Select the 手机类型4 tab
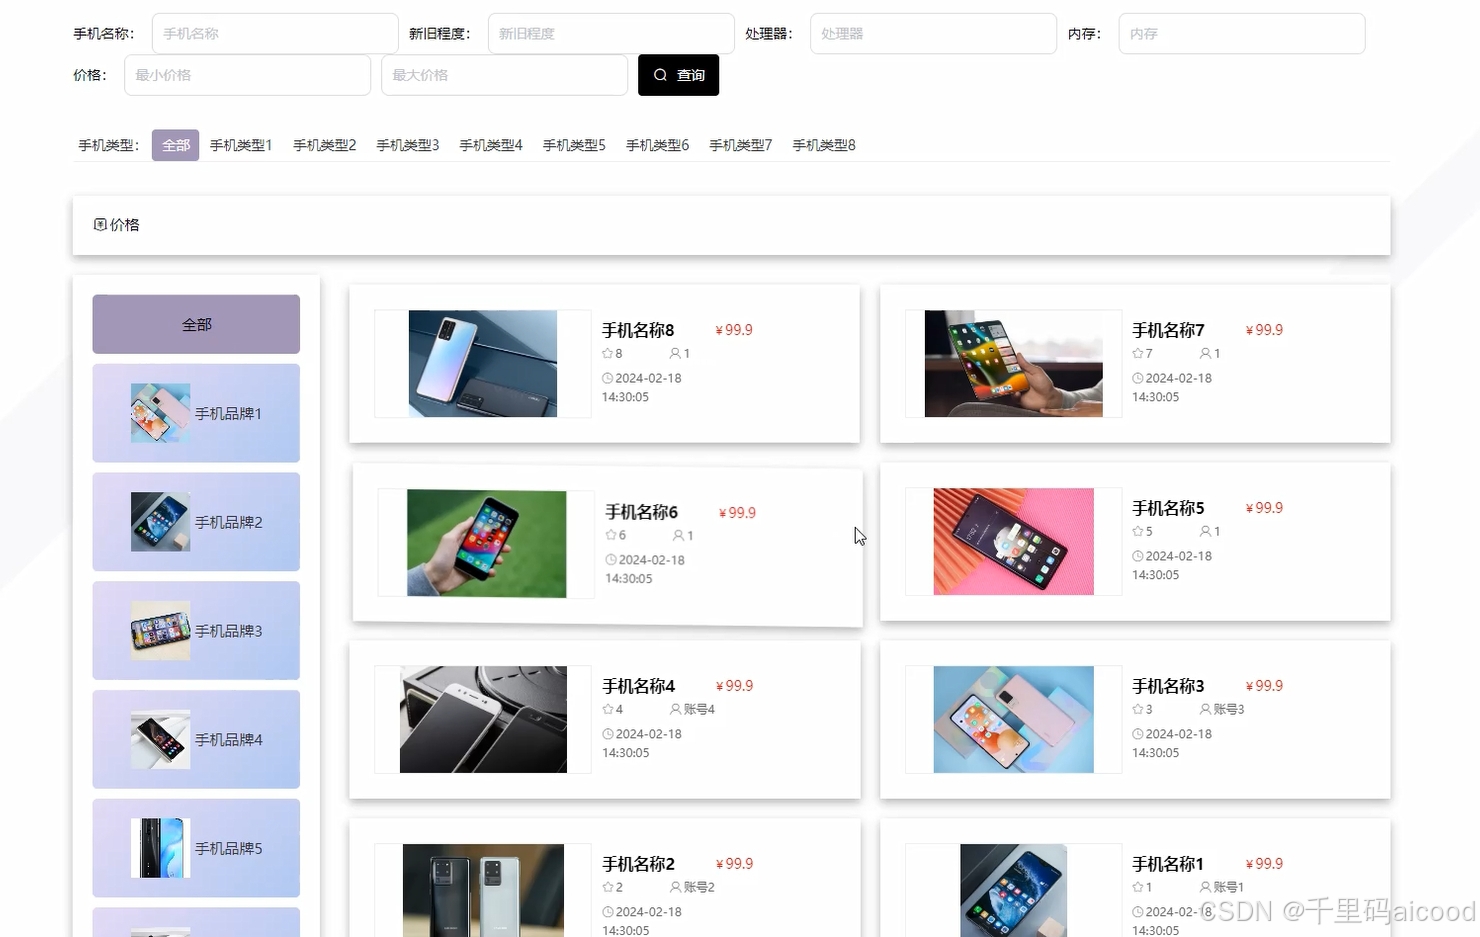The width and height of the screenshot is (1480, 937). tap(490, 145)
